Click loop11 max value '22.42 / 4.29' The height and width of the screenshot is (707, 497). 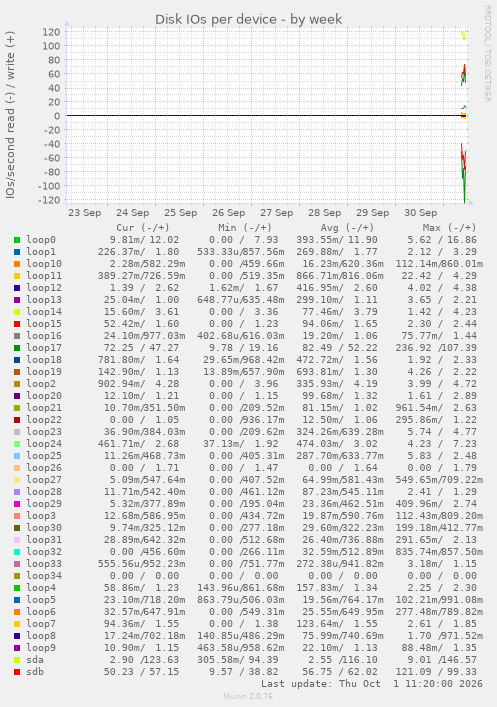pyautogui.click(x=439, y=276)
